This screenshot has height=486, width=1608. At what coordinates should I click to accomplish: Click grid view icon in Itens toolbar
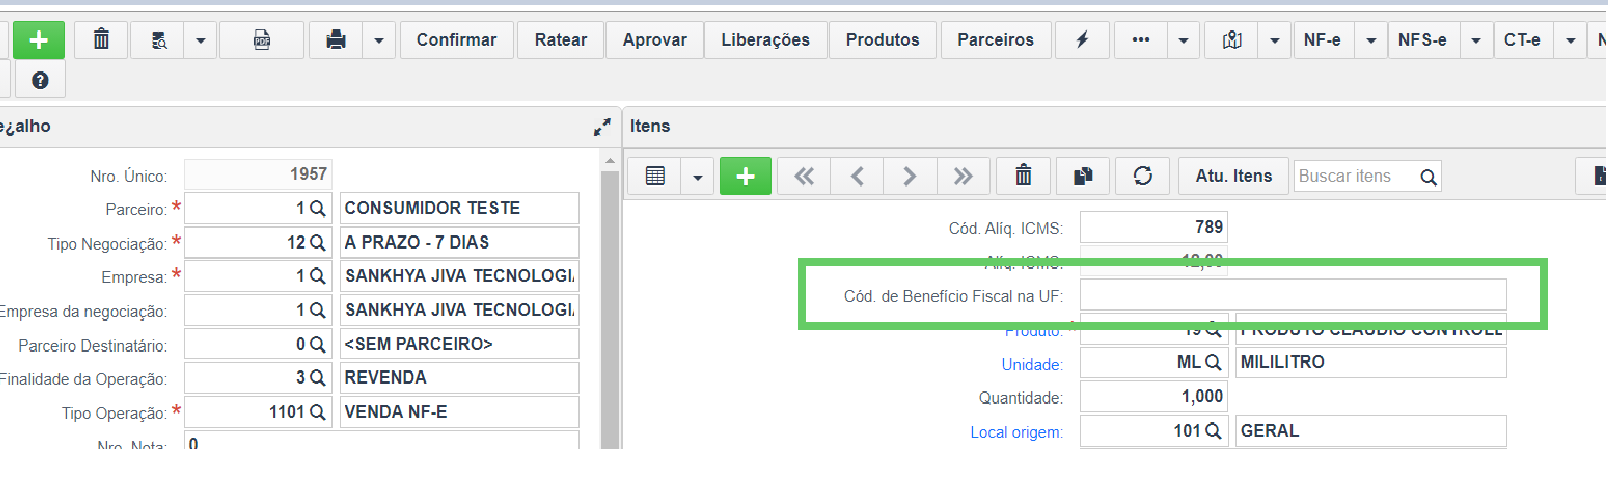coord(655,176)
